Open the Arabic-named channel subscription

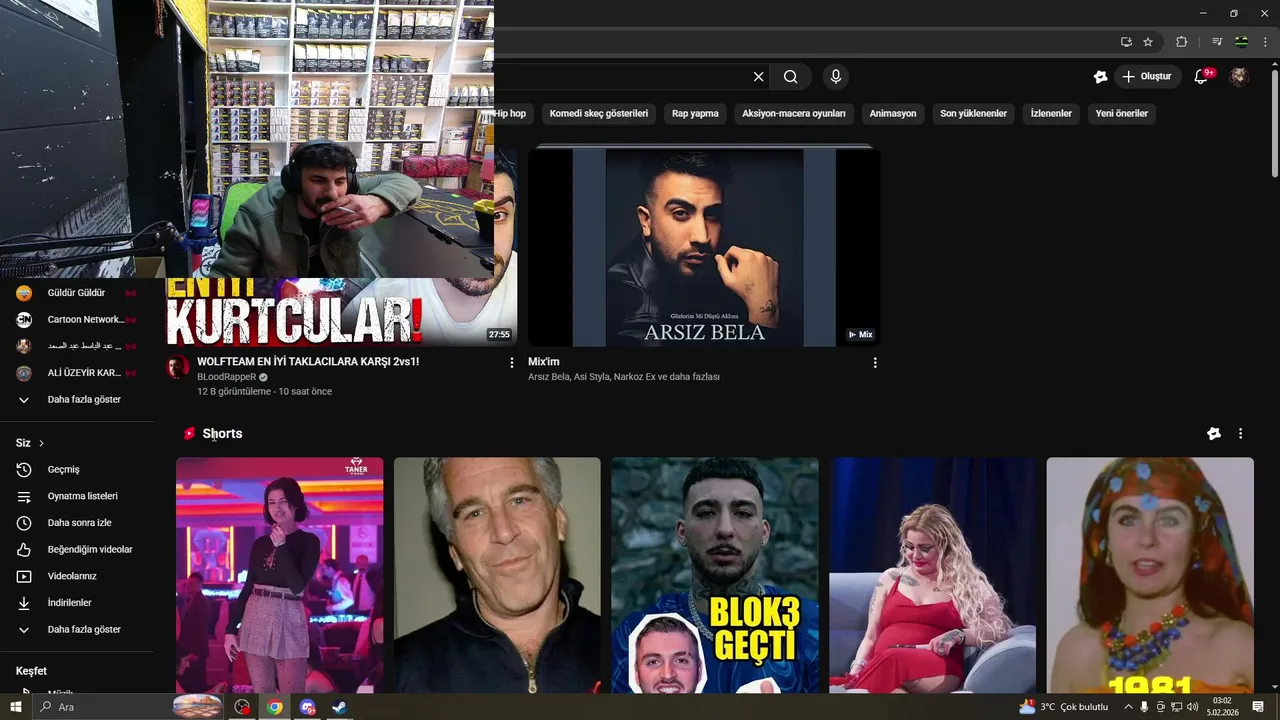76,346
